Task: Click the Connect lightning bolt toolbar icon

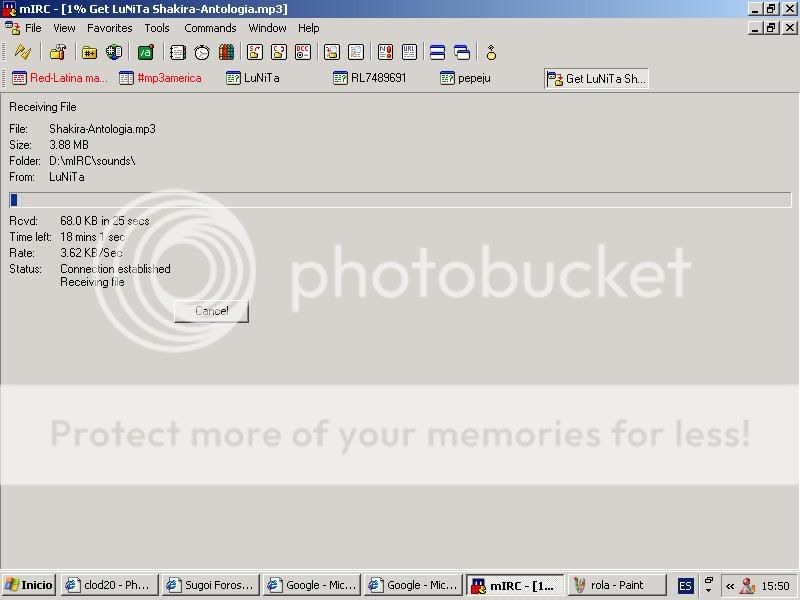Action: (22, 52)
